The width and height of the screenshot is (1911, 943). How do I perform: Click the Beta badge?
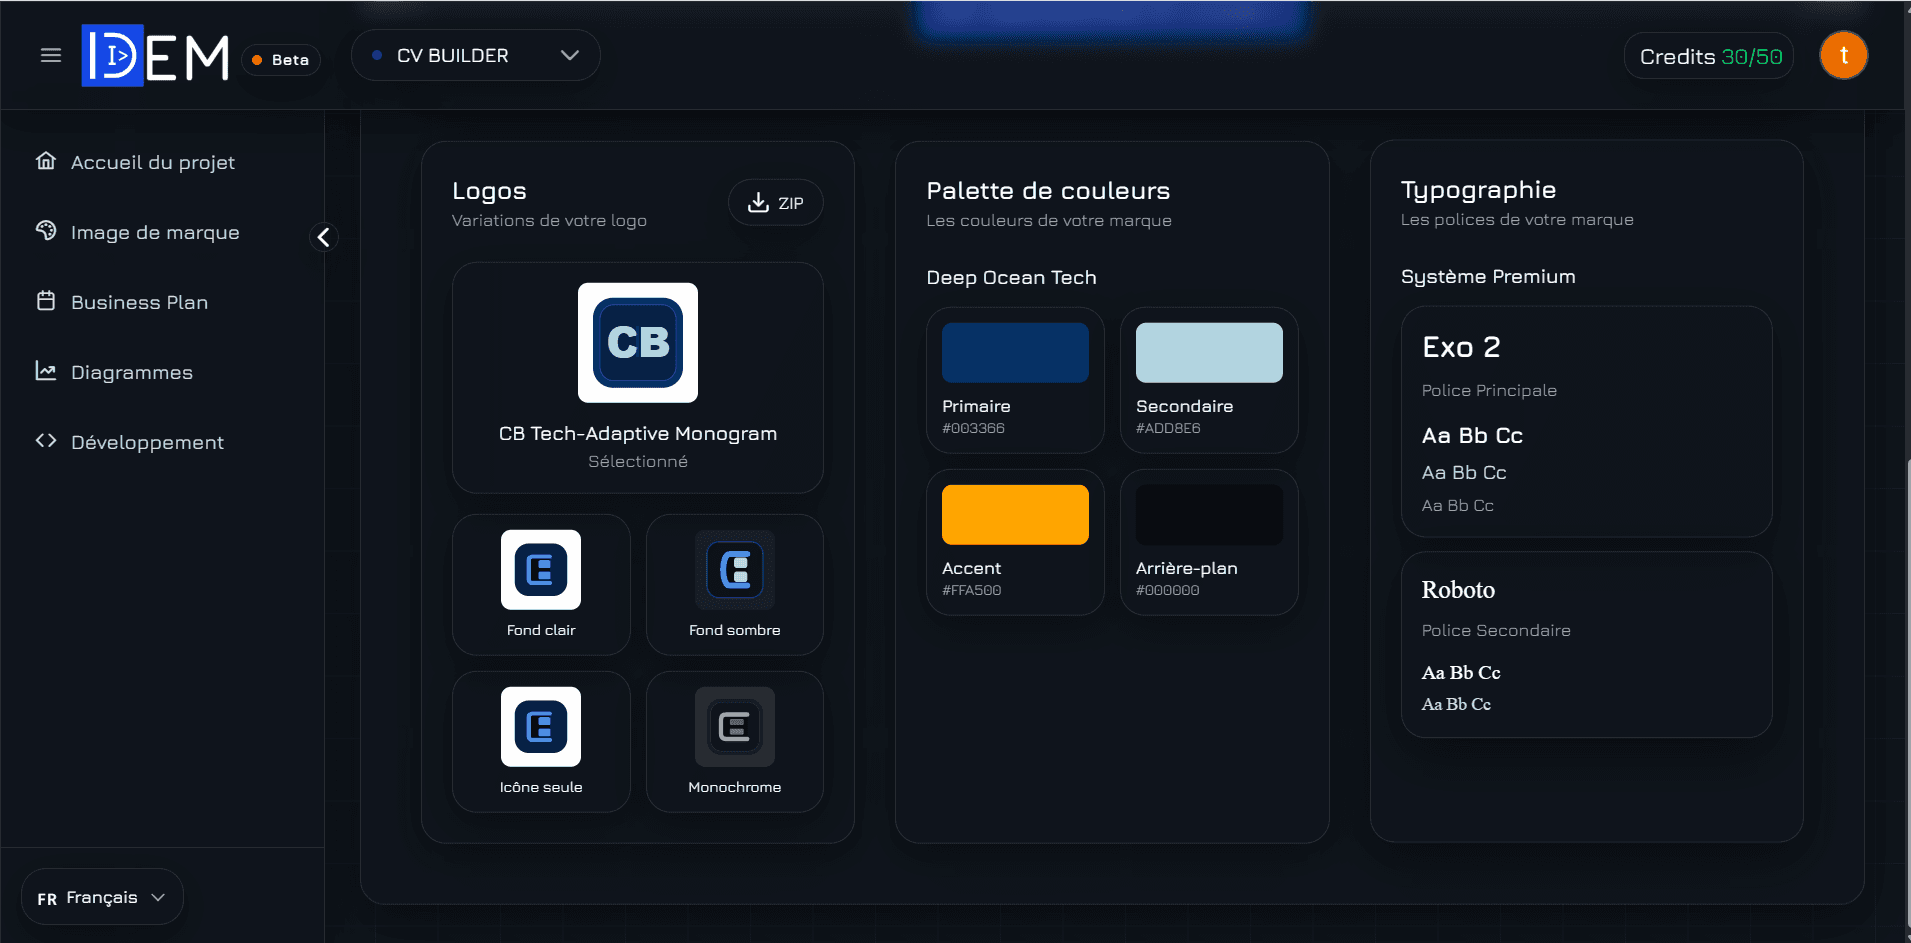(281, 60)
